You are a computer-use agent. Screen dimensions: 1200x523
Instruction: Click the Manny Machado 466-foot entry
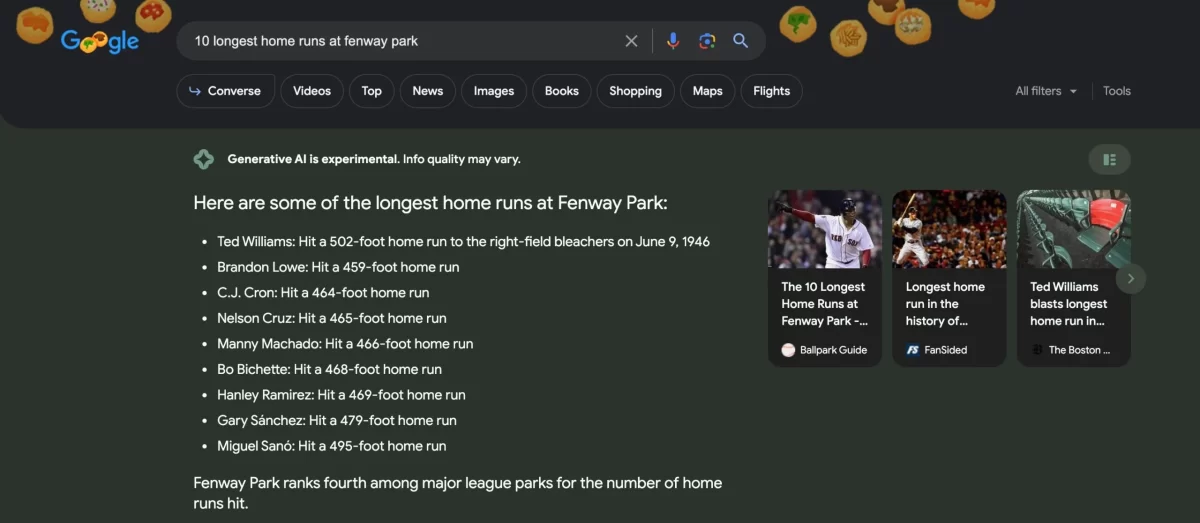345,343
